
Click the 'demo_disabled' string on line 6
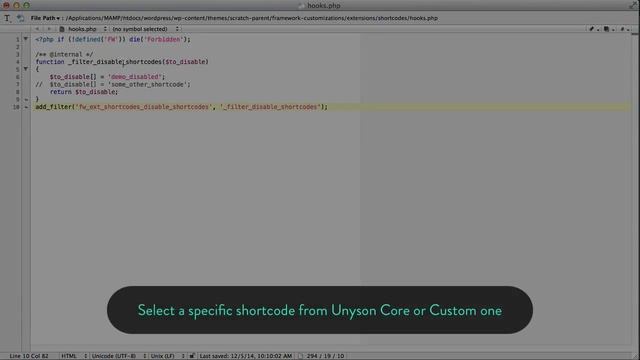point(135,77)
